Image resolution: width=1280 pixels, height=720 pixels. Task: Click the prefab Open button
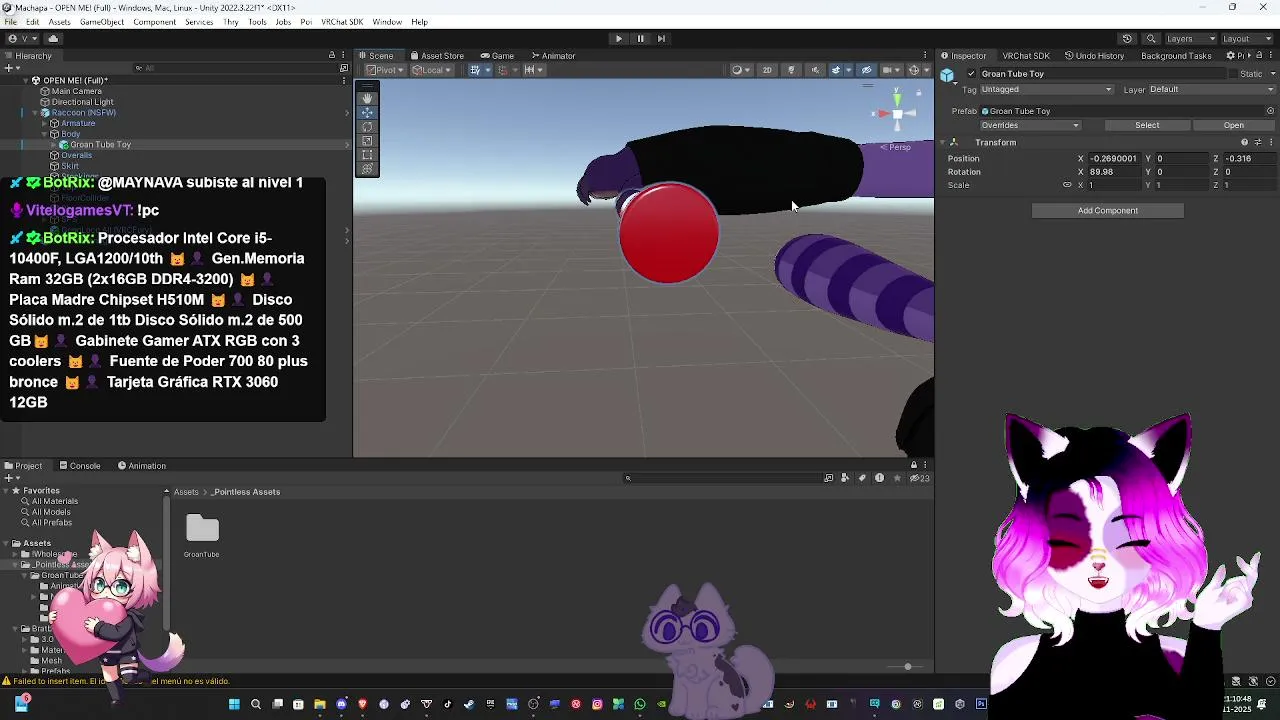1234,125
